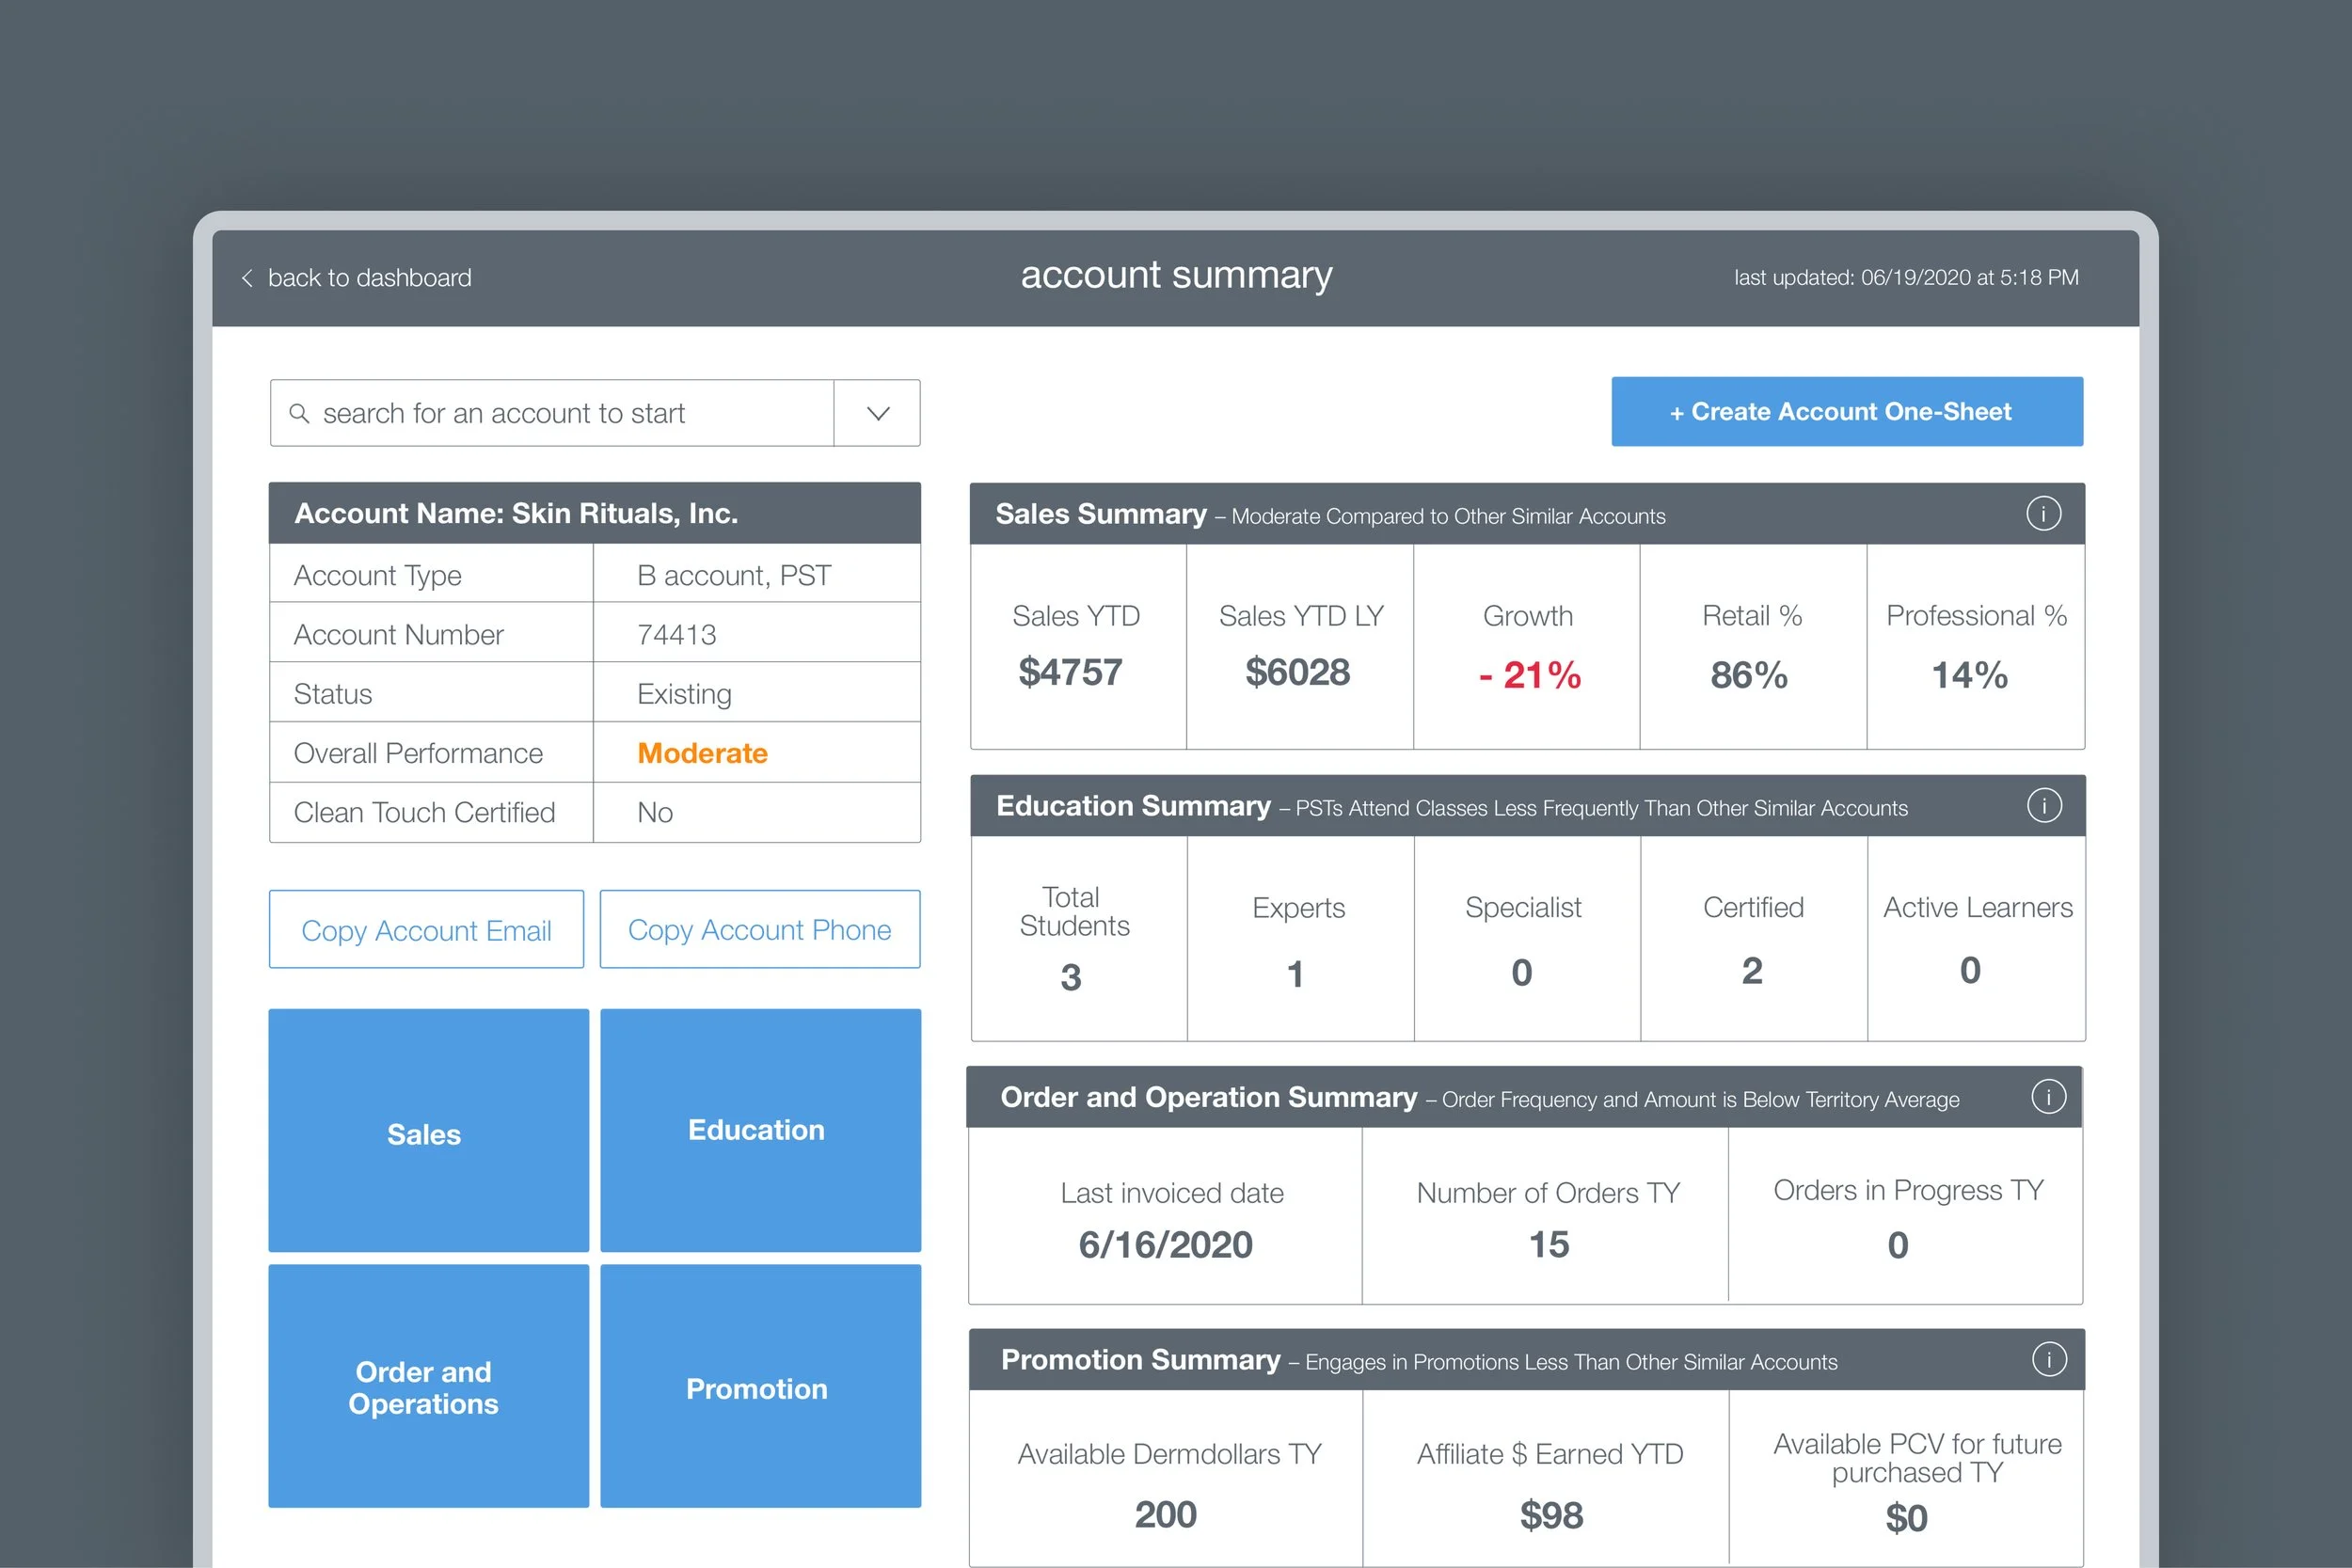This screenshot has width=2352, height=1568.
Task: Select the Moderate performance value
Action: click(701, 753)
